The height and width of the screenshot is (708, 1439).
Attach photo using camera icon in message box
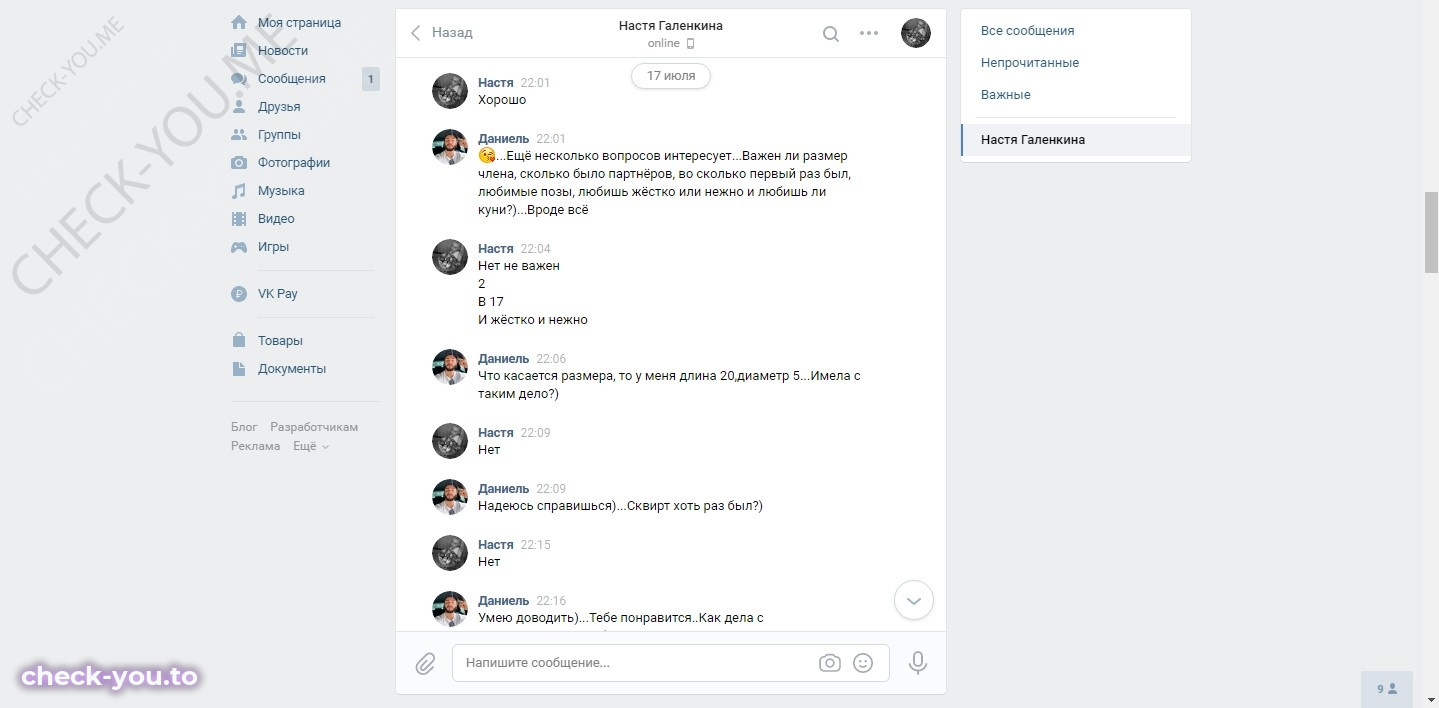coord(829,662)
